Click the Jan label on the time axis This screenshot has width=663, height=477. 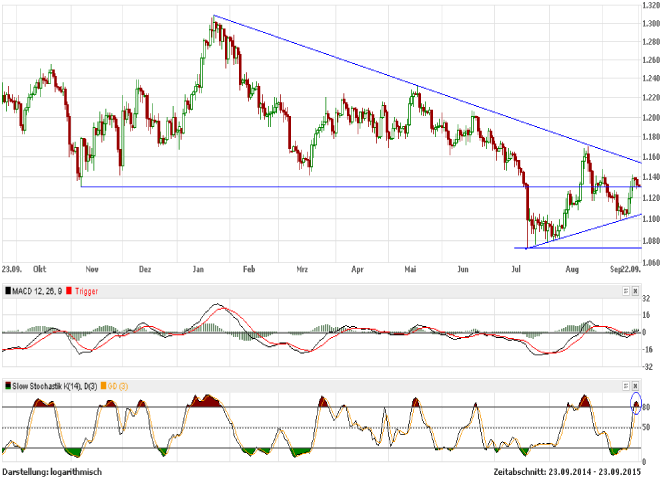198,269
